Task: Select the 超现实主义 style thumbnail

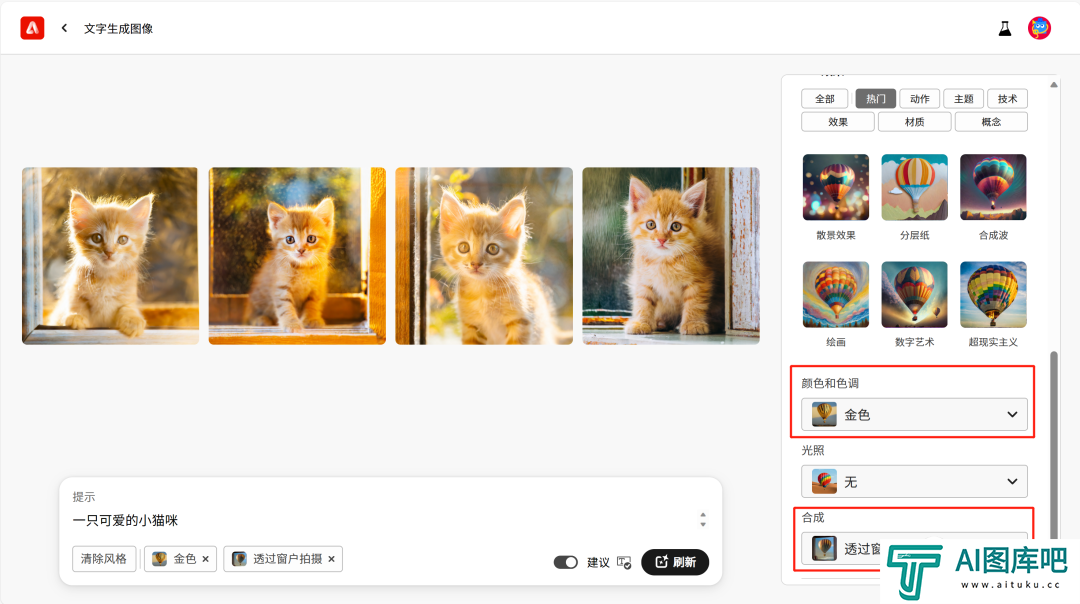Action: (x=993, y=294)
